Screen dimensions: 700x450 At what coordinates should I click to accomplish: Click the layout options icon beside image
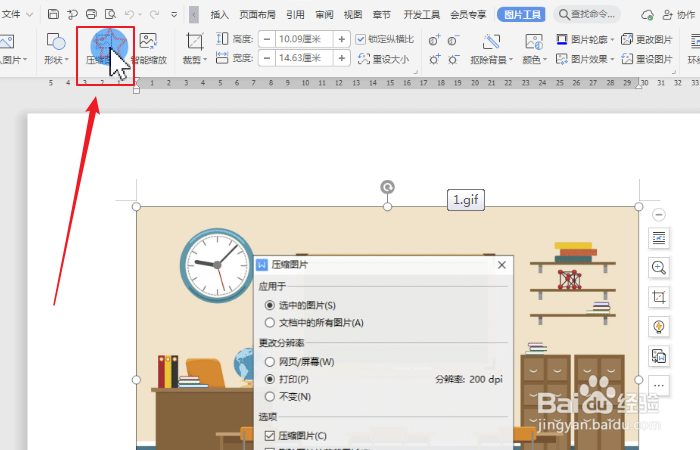coord(659,238)
